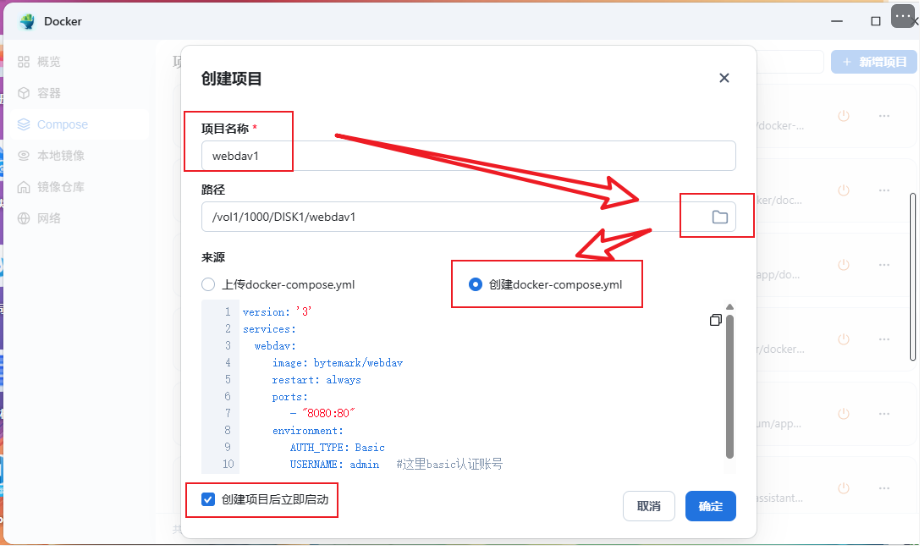Screen dimensions: 920x546
Task: Click the 新增项目 button
Action: click(x=874, y=62)
